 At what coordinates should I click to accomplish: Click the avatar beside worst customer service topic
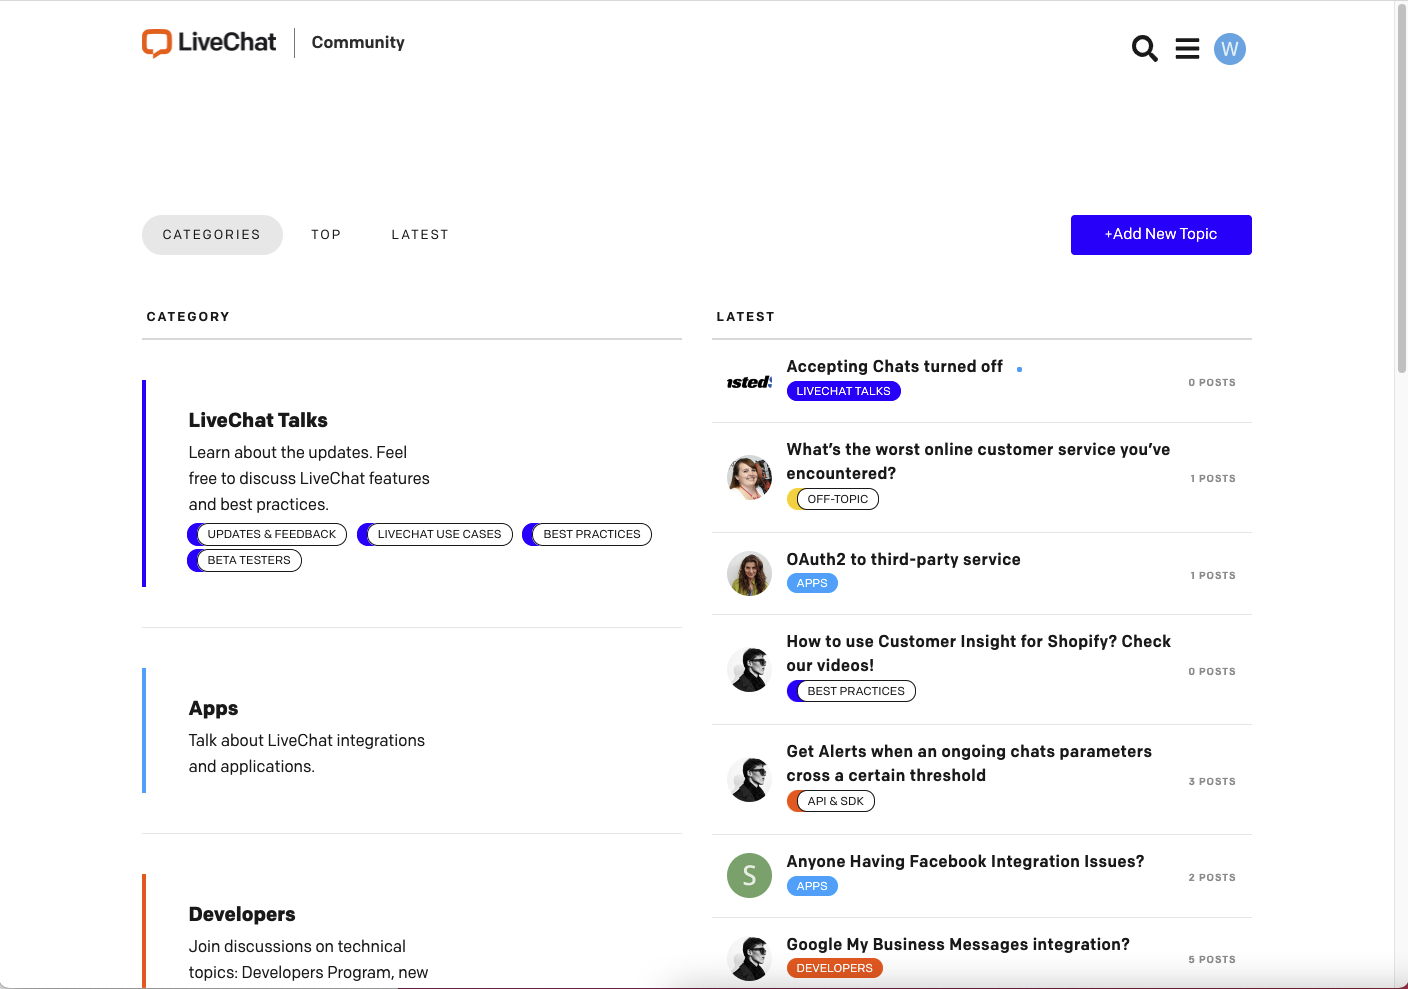(749, 477)
